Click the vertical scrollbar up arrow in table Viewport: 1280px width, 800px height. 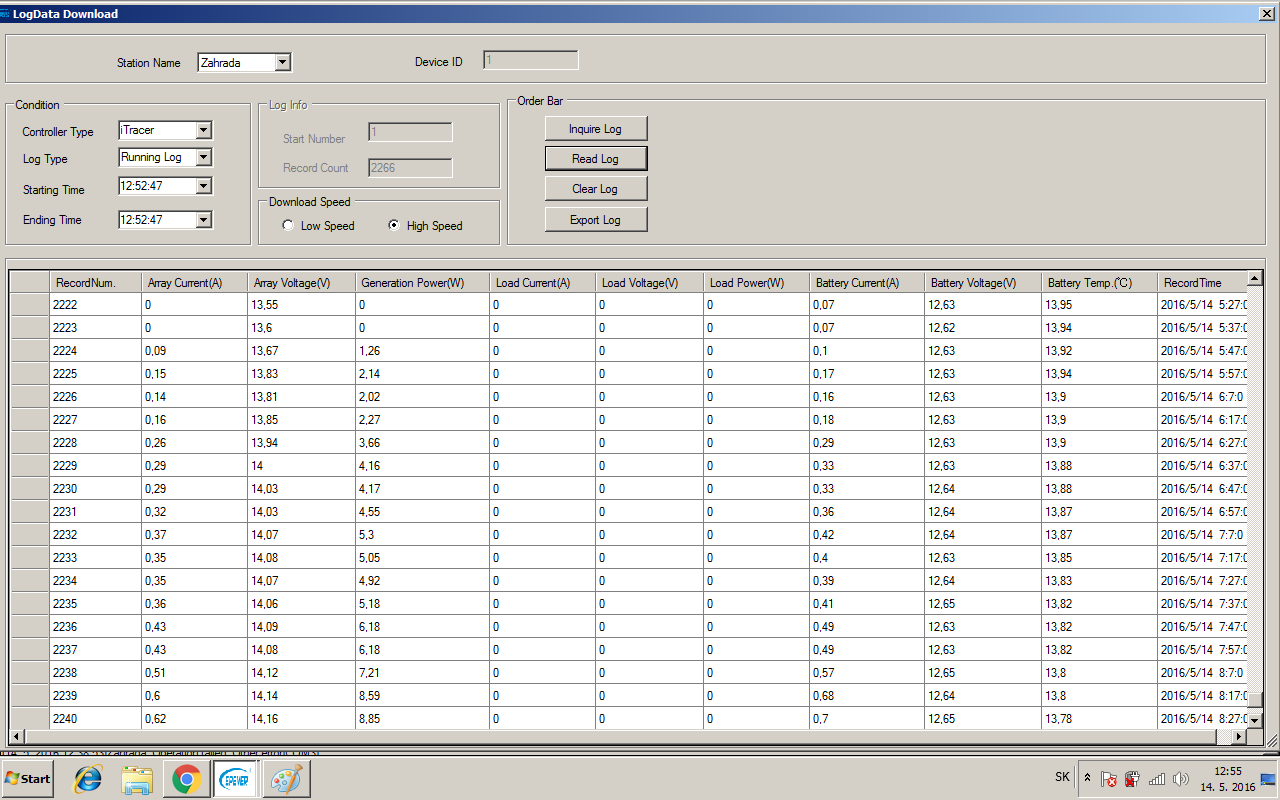tap(1255, 281)
